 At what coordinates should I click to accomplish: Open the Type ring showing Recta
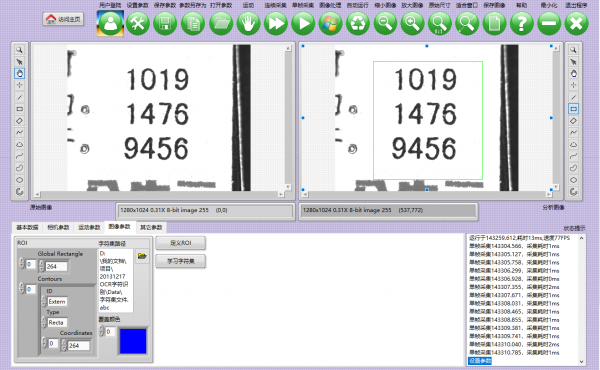(57, 323)
